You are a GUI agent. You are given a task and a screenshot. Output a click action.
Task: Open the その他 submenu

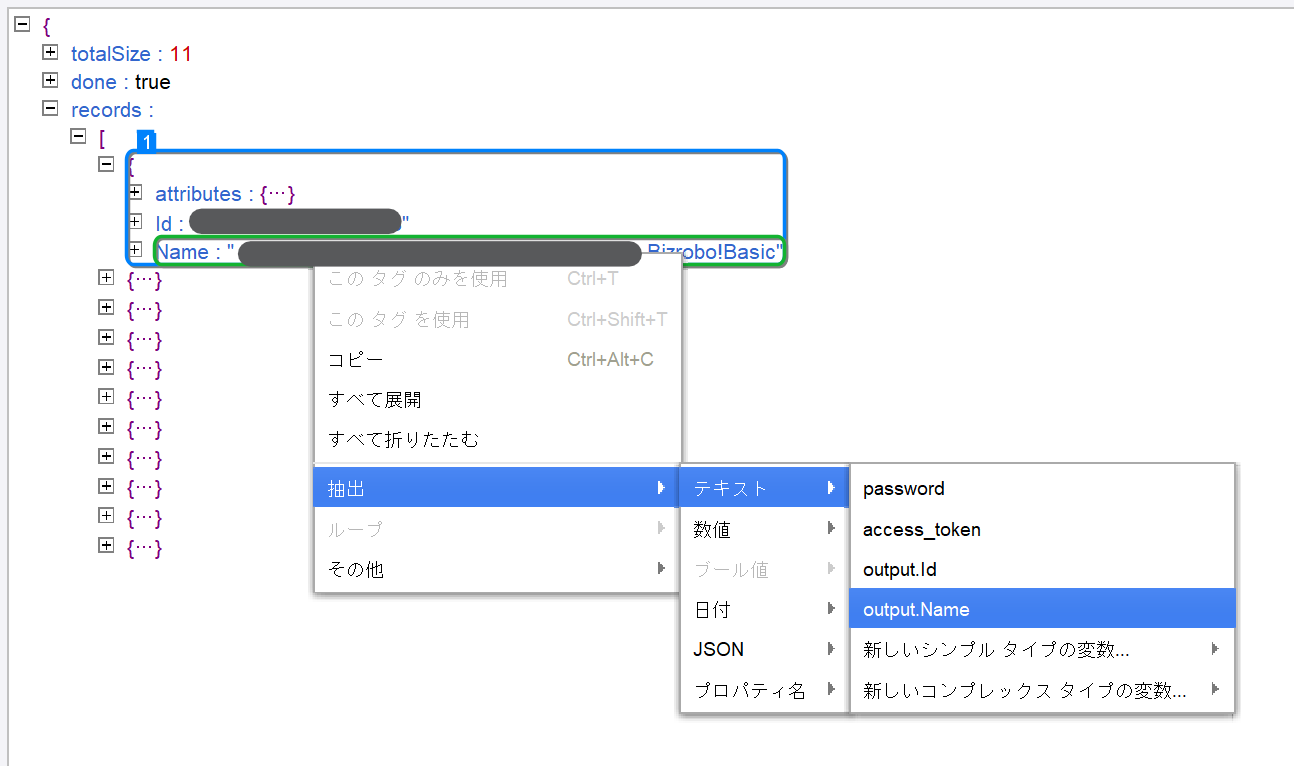(x=498, y=569)
